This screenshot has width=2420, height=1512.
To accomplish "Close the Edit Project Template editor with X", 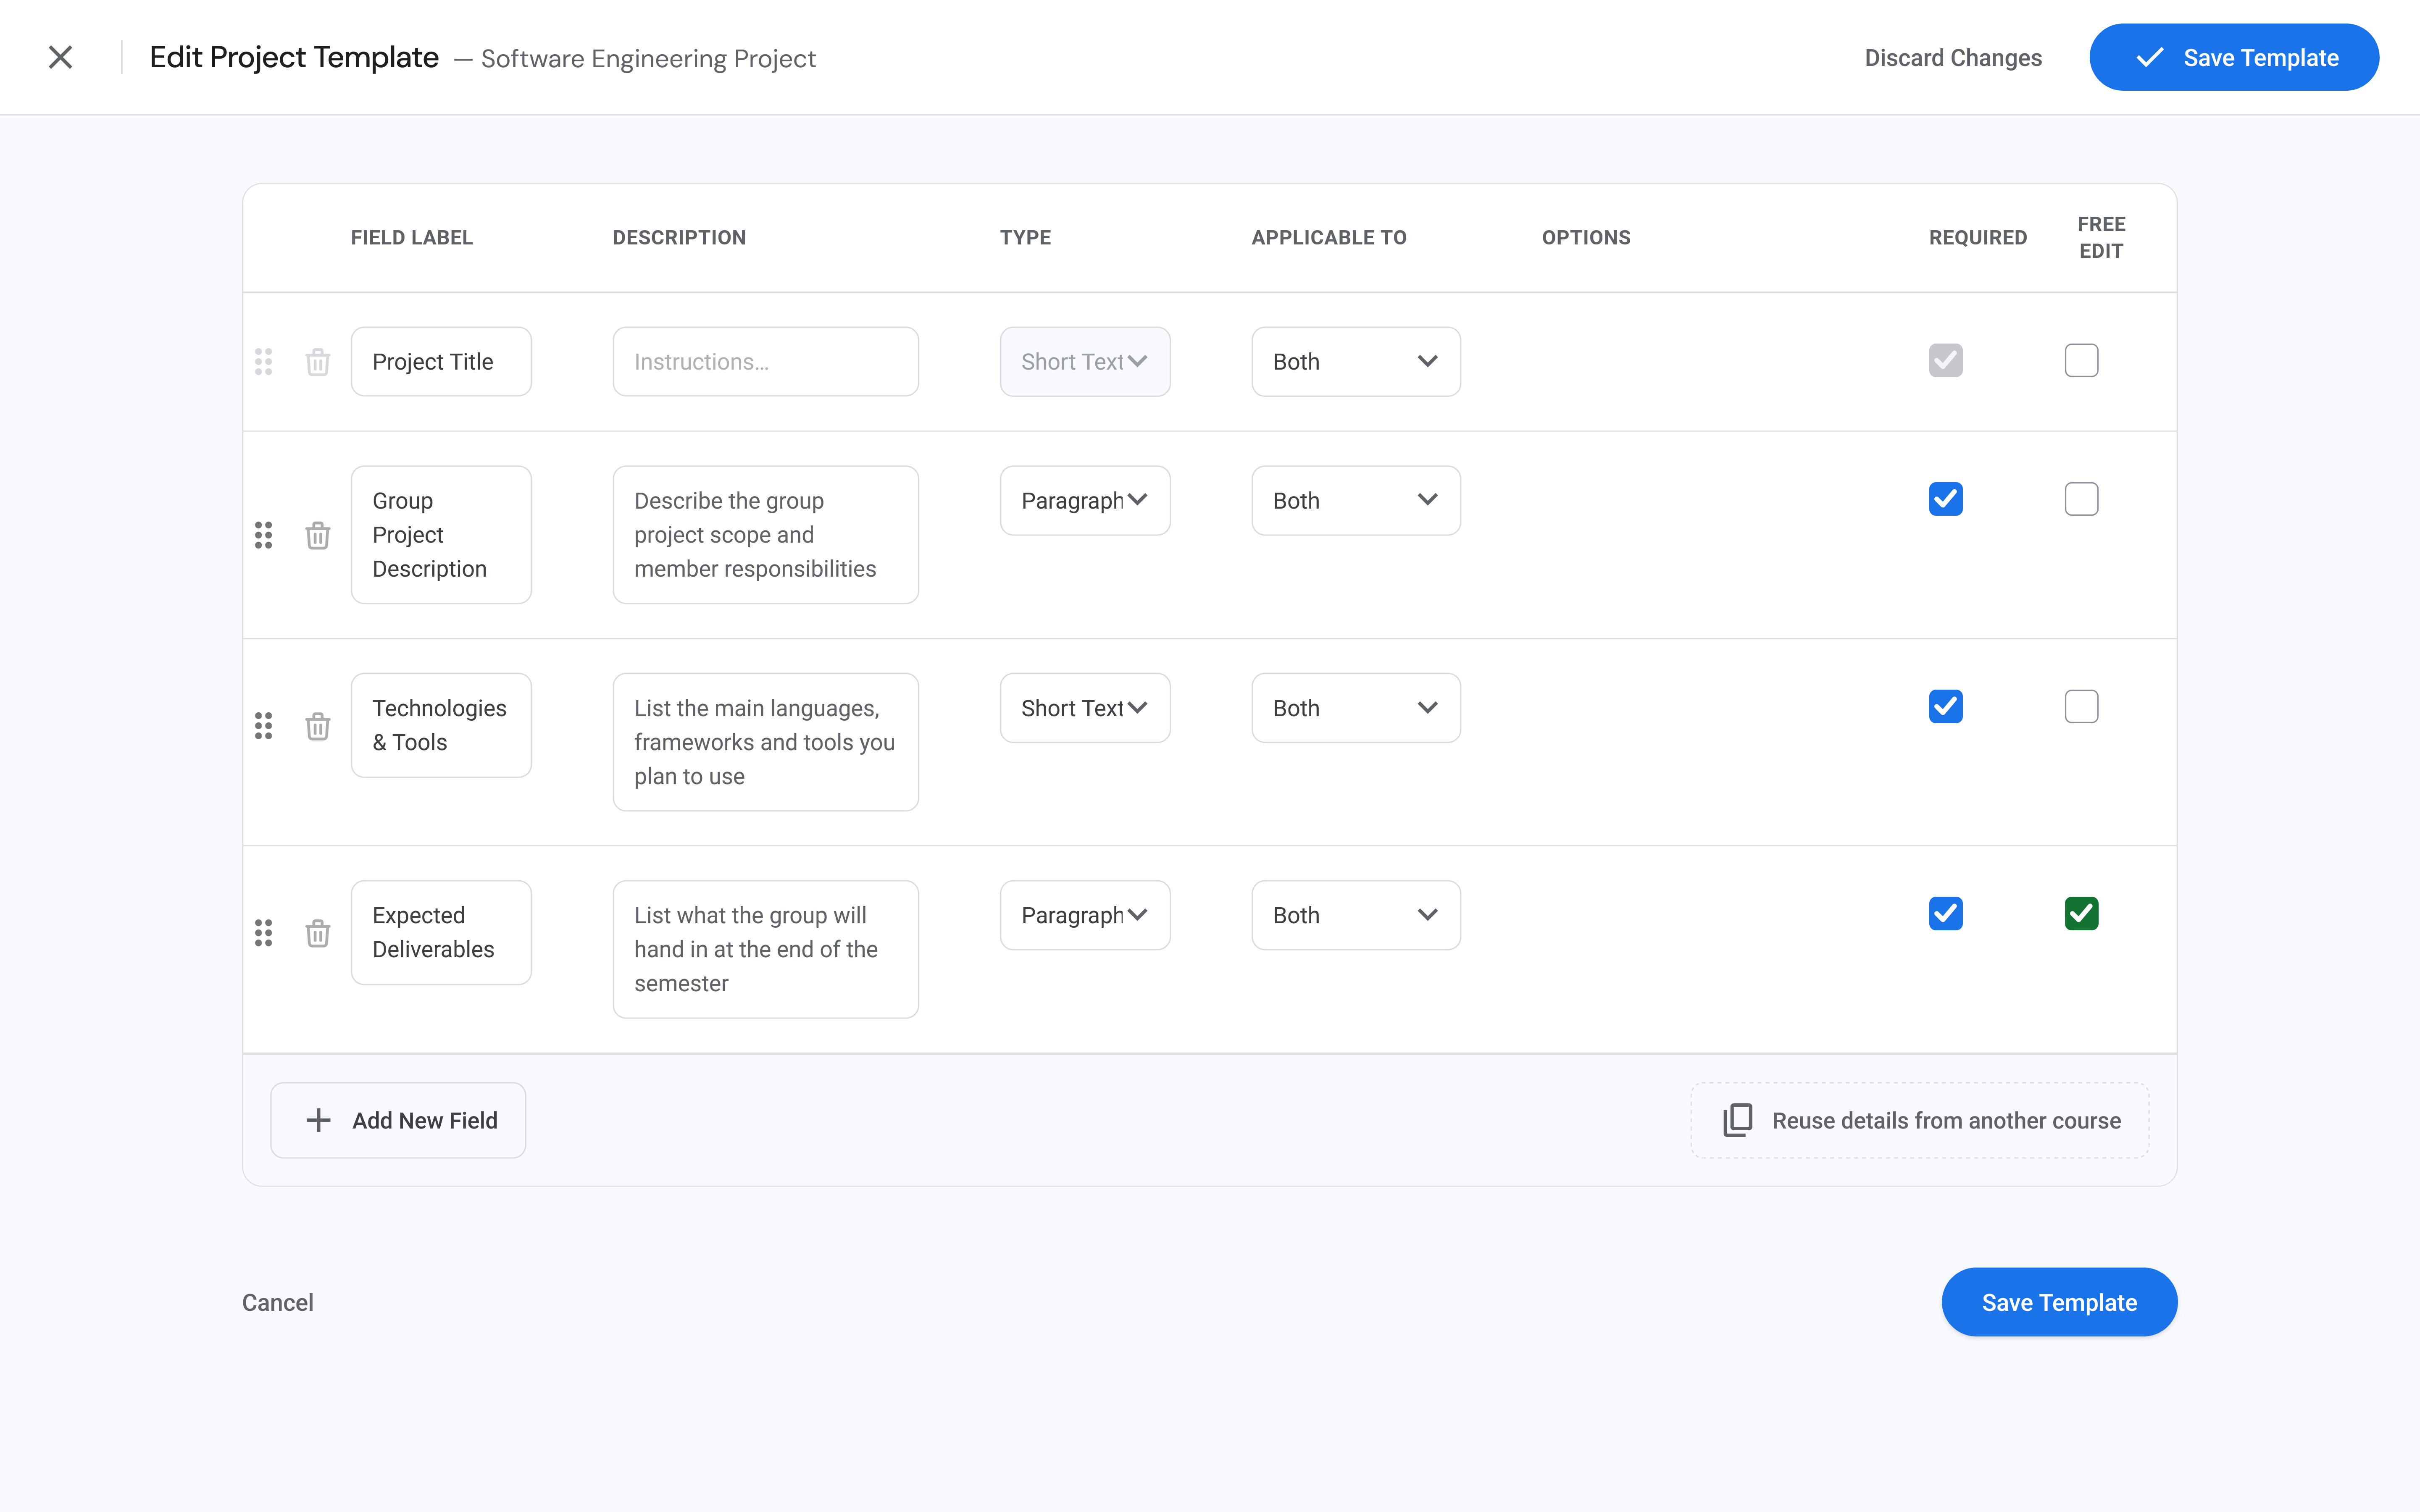I will tap(60, 57).
